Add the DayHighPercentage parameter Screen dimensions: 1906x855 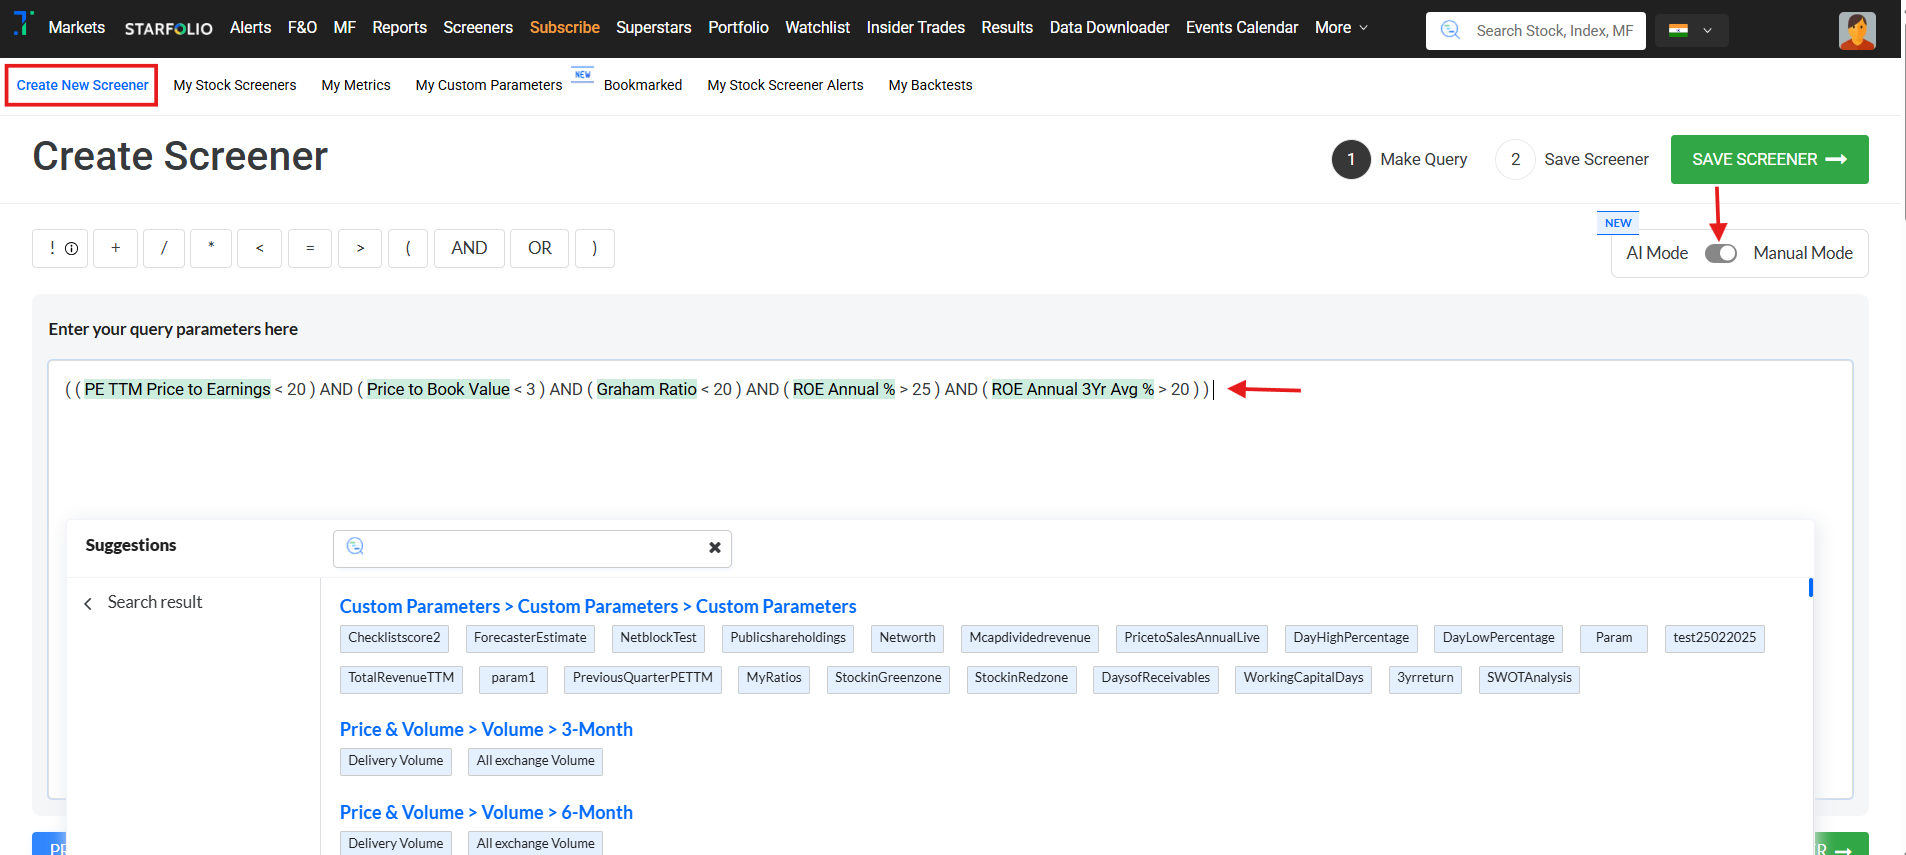click(x=1351, y=638)
